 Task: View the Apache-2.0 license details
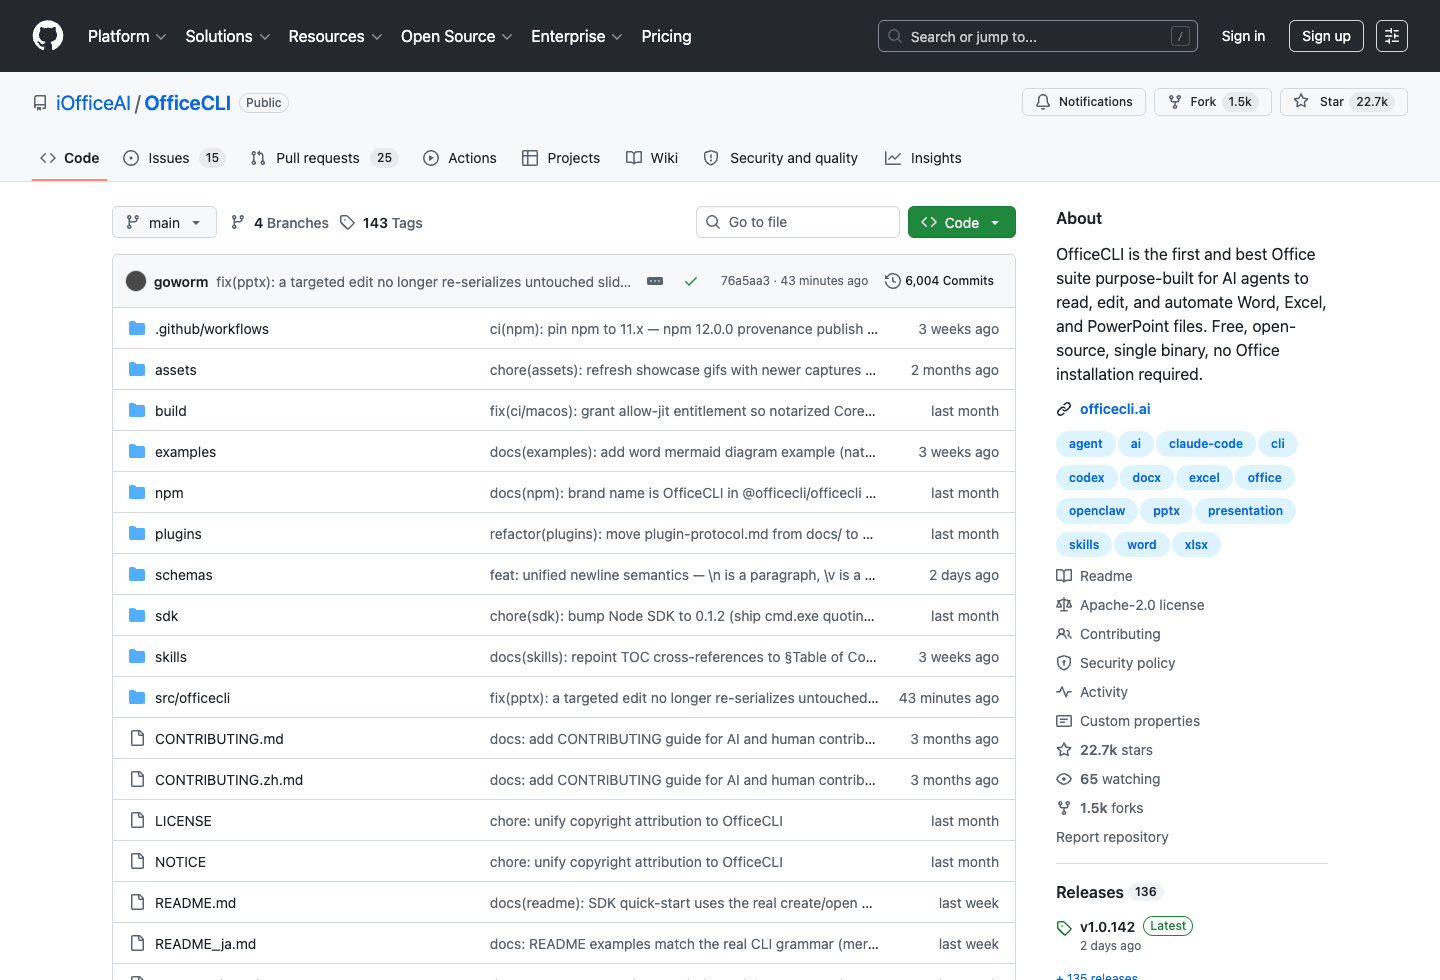click(x=1131, y=605)
